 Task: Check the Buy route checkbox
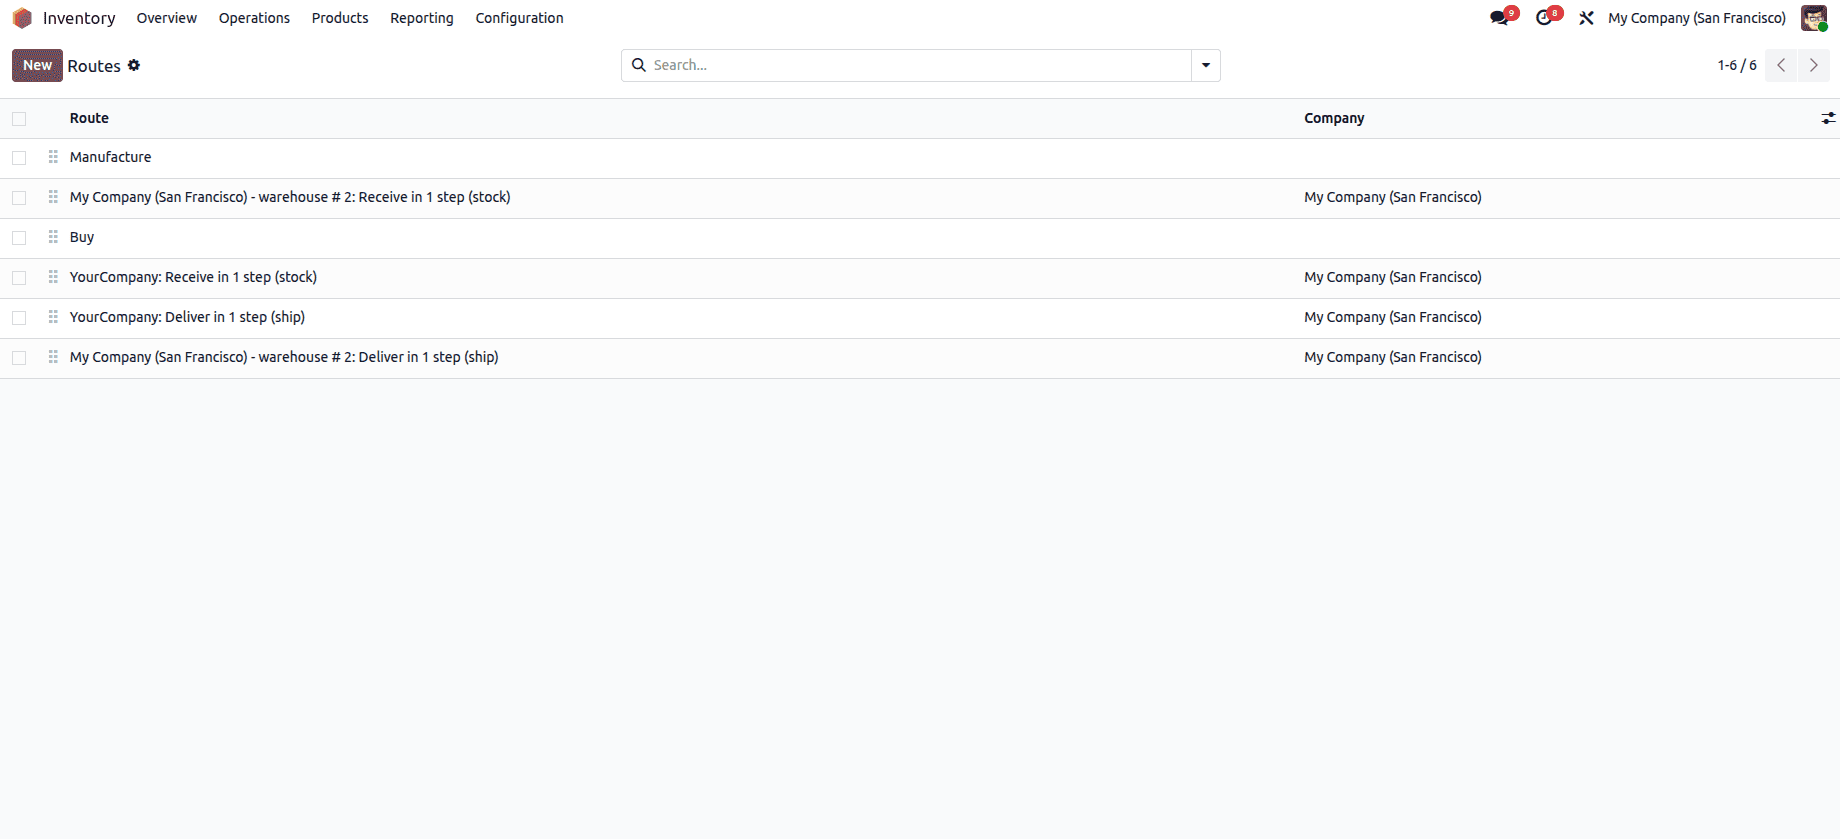tap(19, 238)
